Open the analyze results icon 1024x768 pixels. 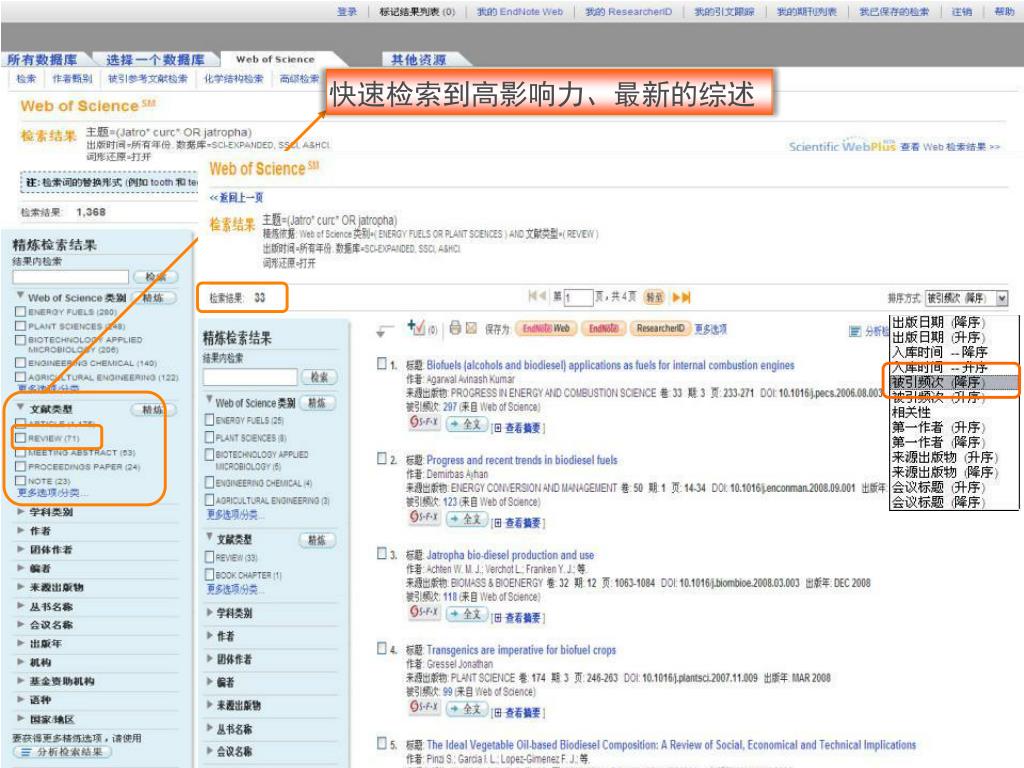pos(855,331)
